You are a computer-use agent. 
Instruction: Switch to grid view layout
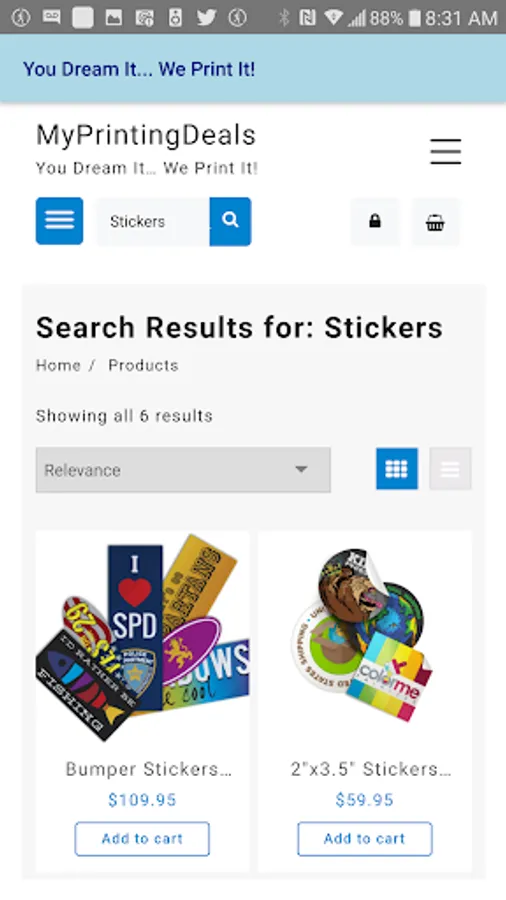[397, 469]
